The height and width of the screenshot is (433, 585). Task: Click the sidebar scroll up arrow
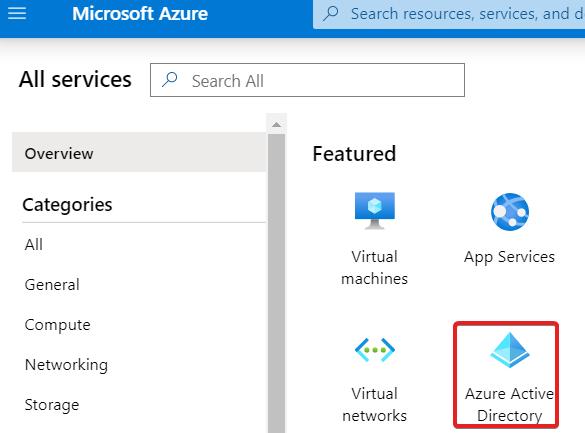(276, 125)
